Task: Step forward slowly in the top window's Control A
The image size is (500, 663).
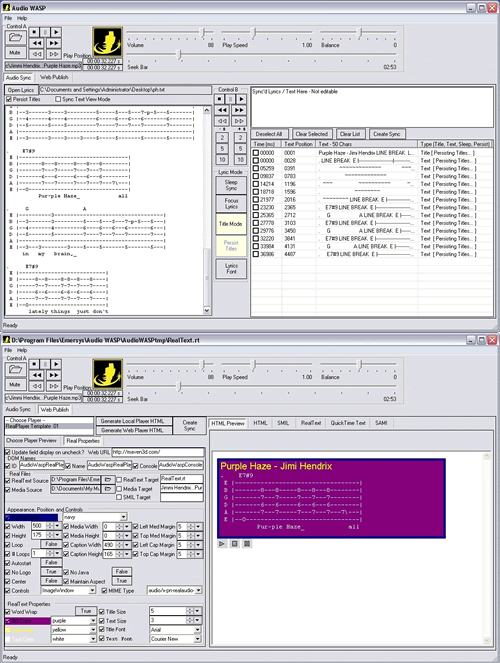Action: (x=54, y=54)
